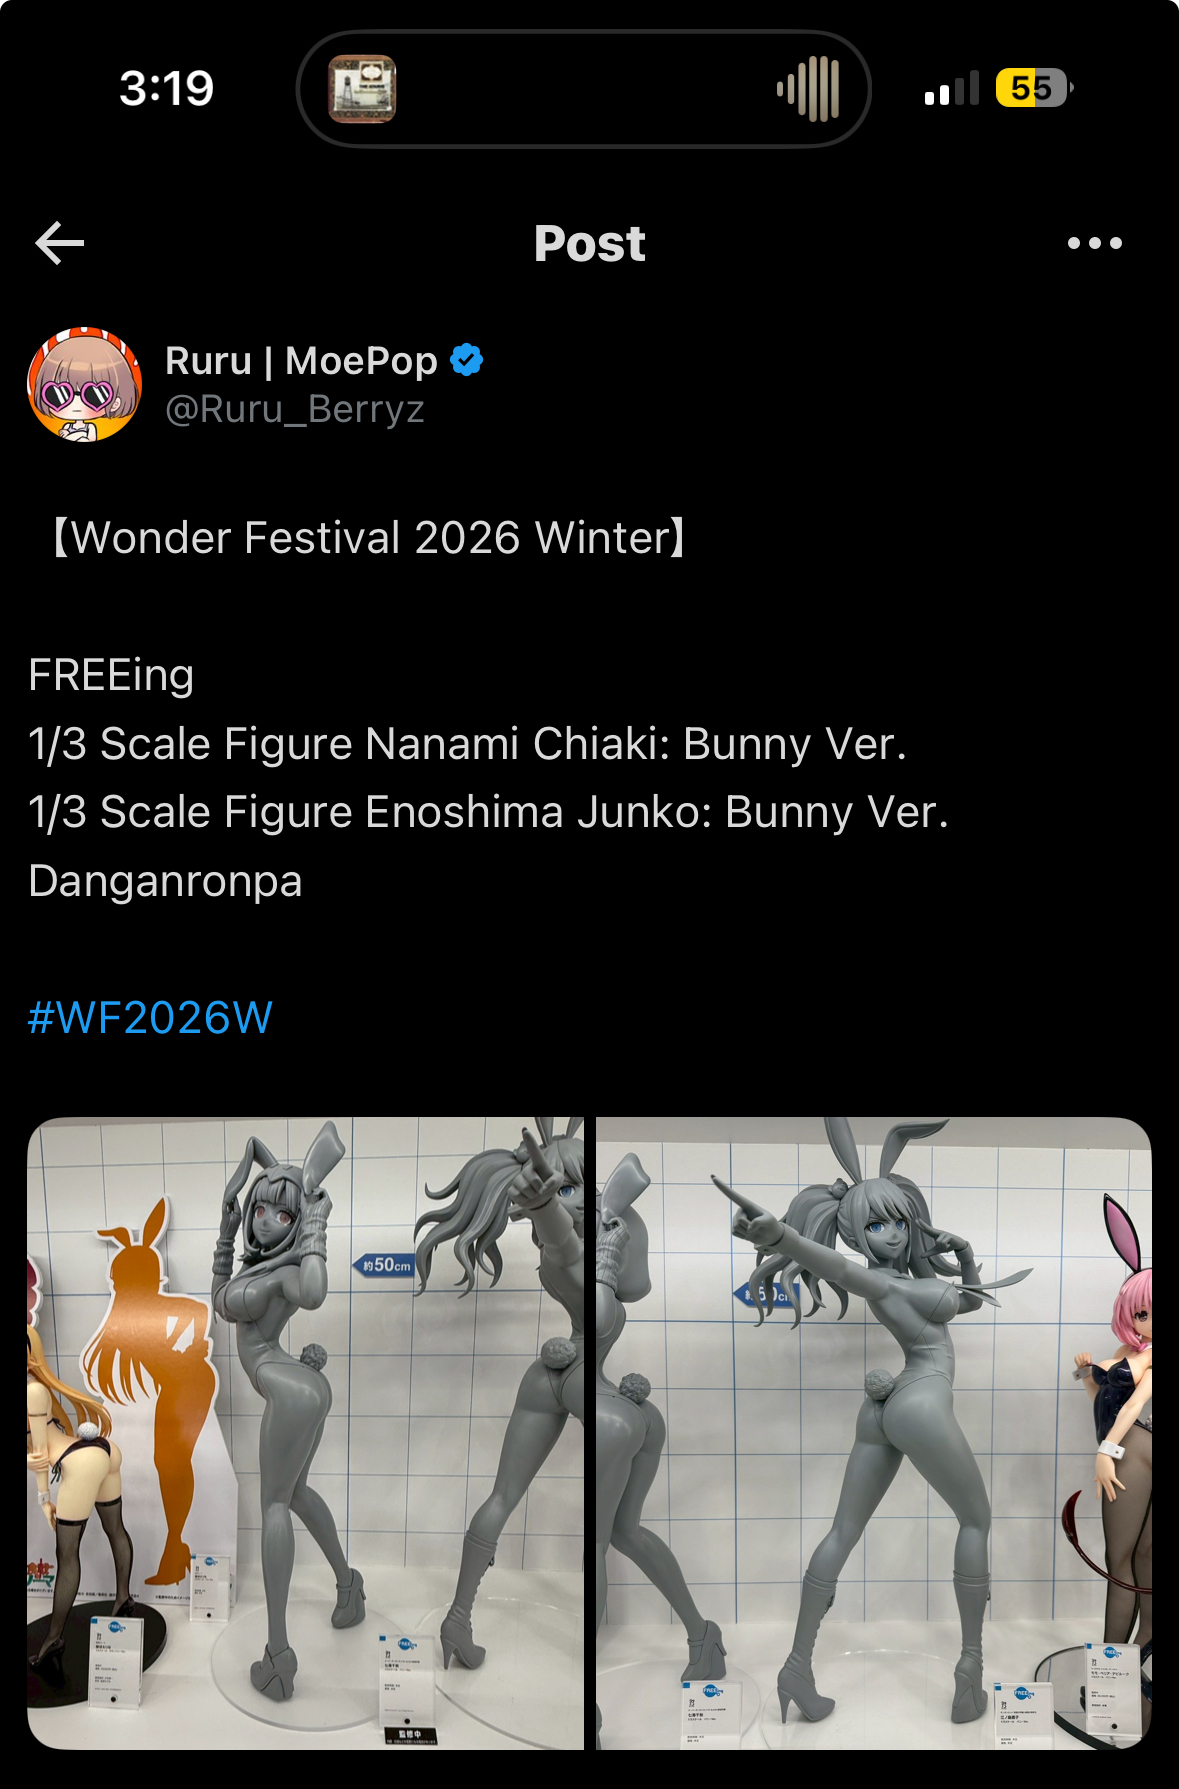Tap the cellular signal strength bars
The height and width of the screenshot is (1789, 1179).
coord(952,89)
